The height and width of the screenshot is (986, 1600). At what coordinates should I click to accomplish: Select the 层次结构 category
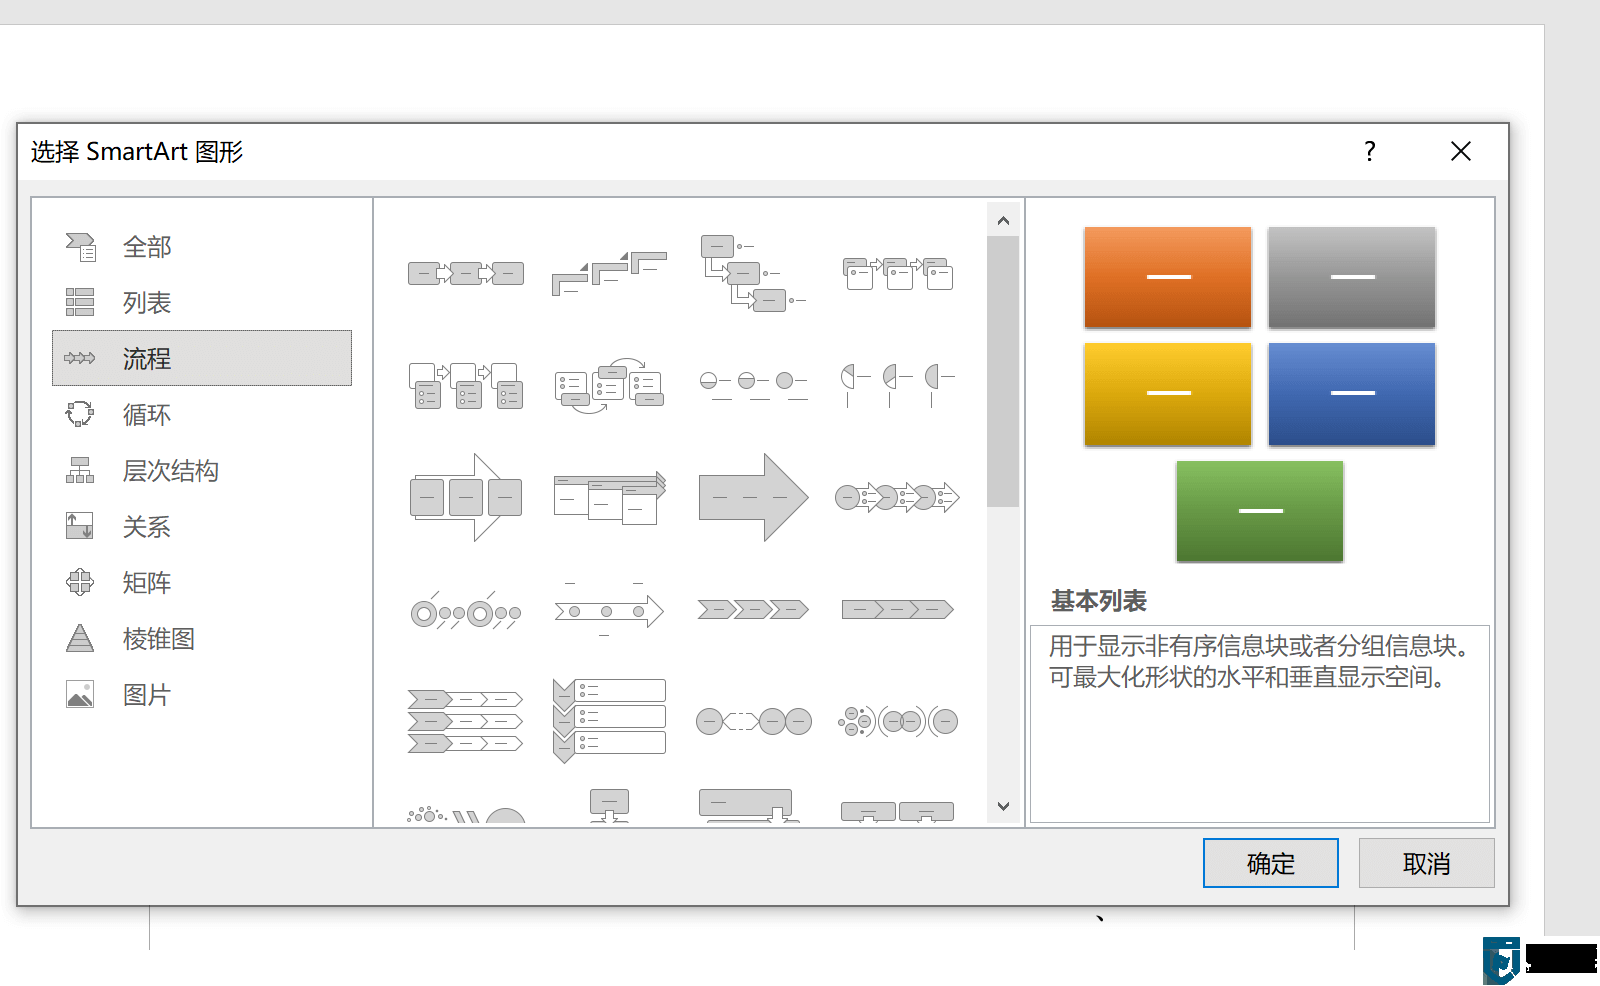[x=202, y=470]
